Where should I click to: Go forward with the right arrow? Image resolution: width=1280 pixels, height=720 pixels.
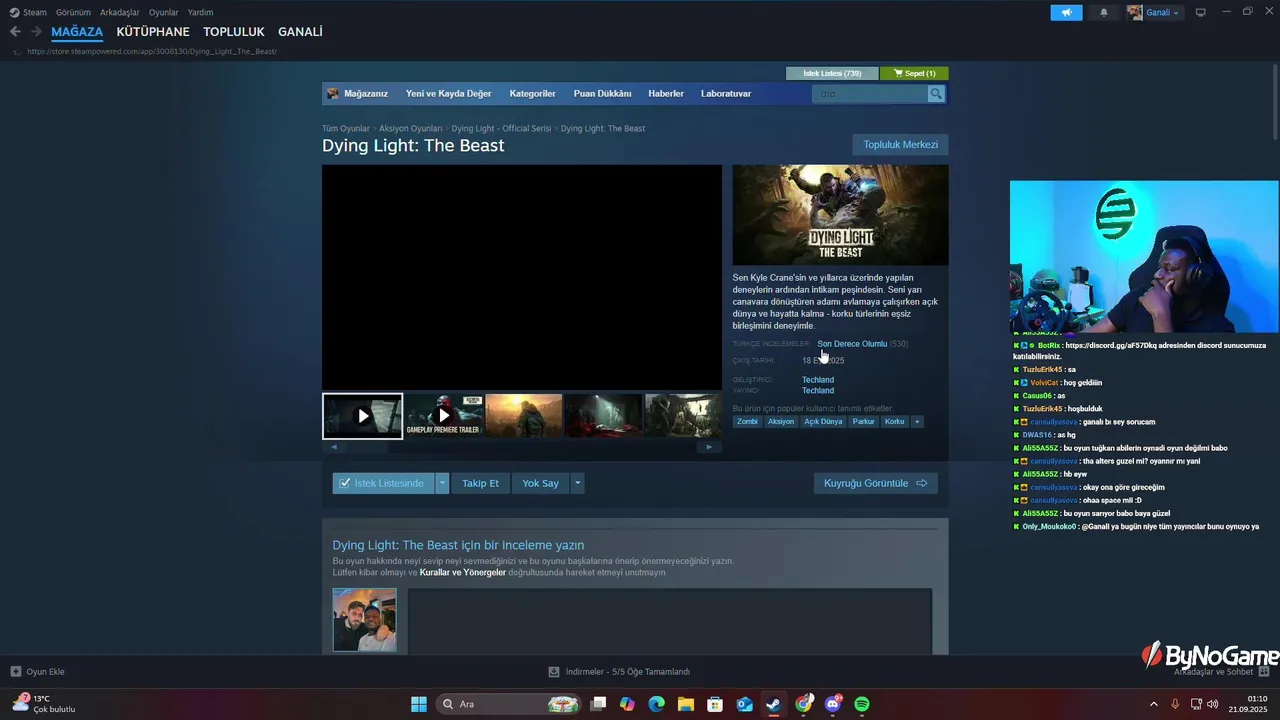click(x=36, y=32)
